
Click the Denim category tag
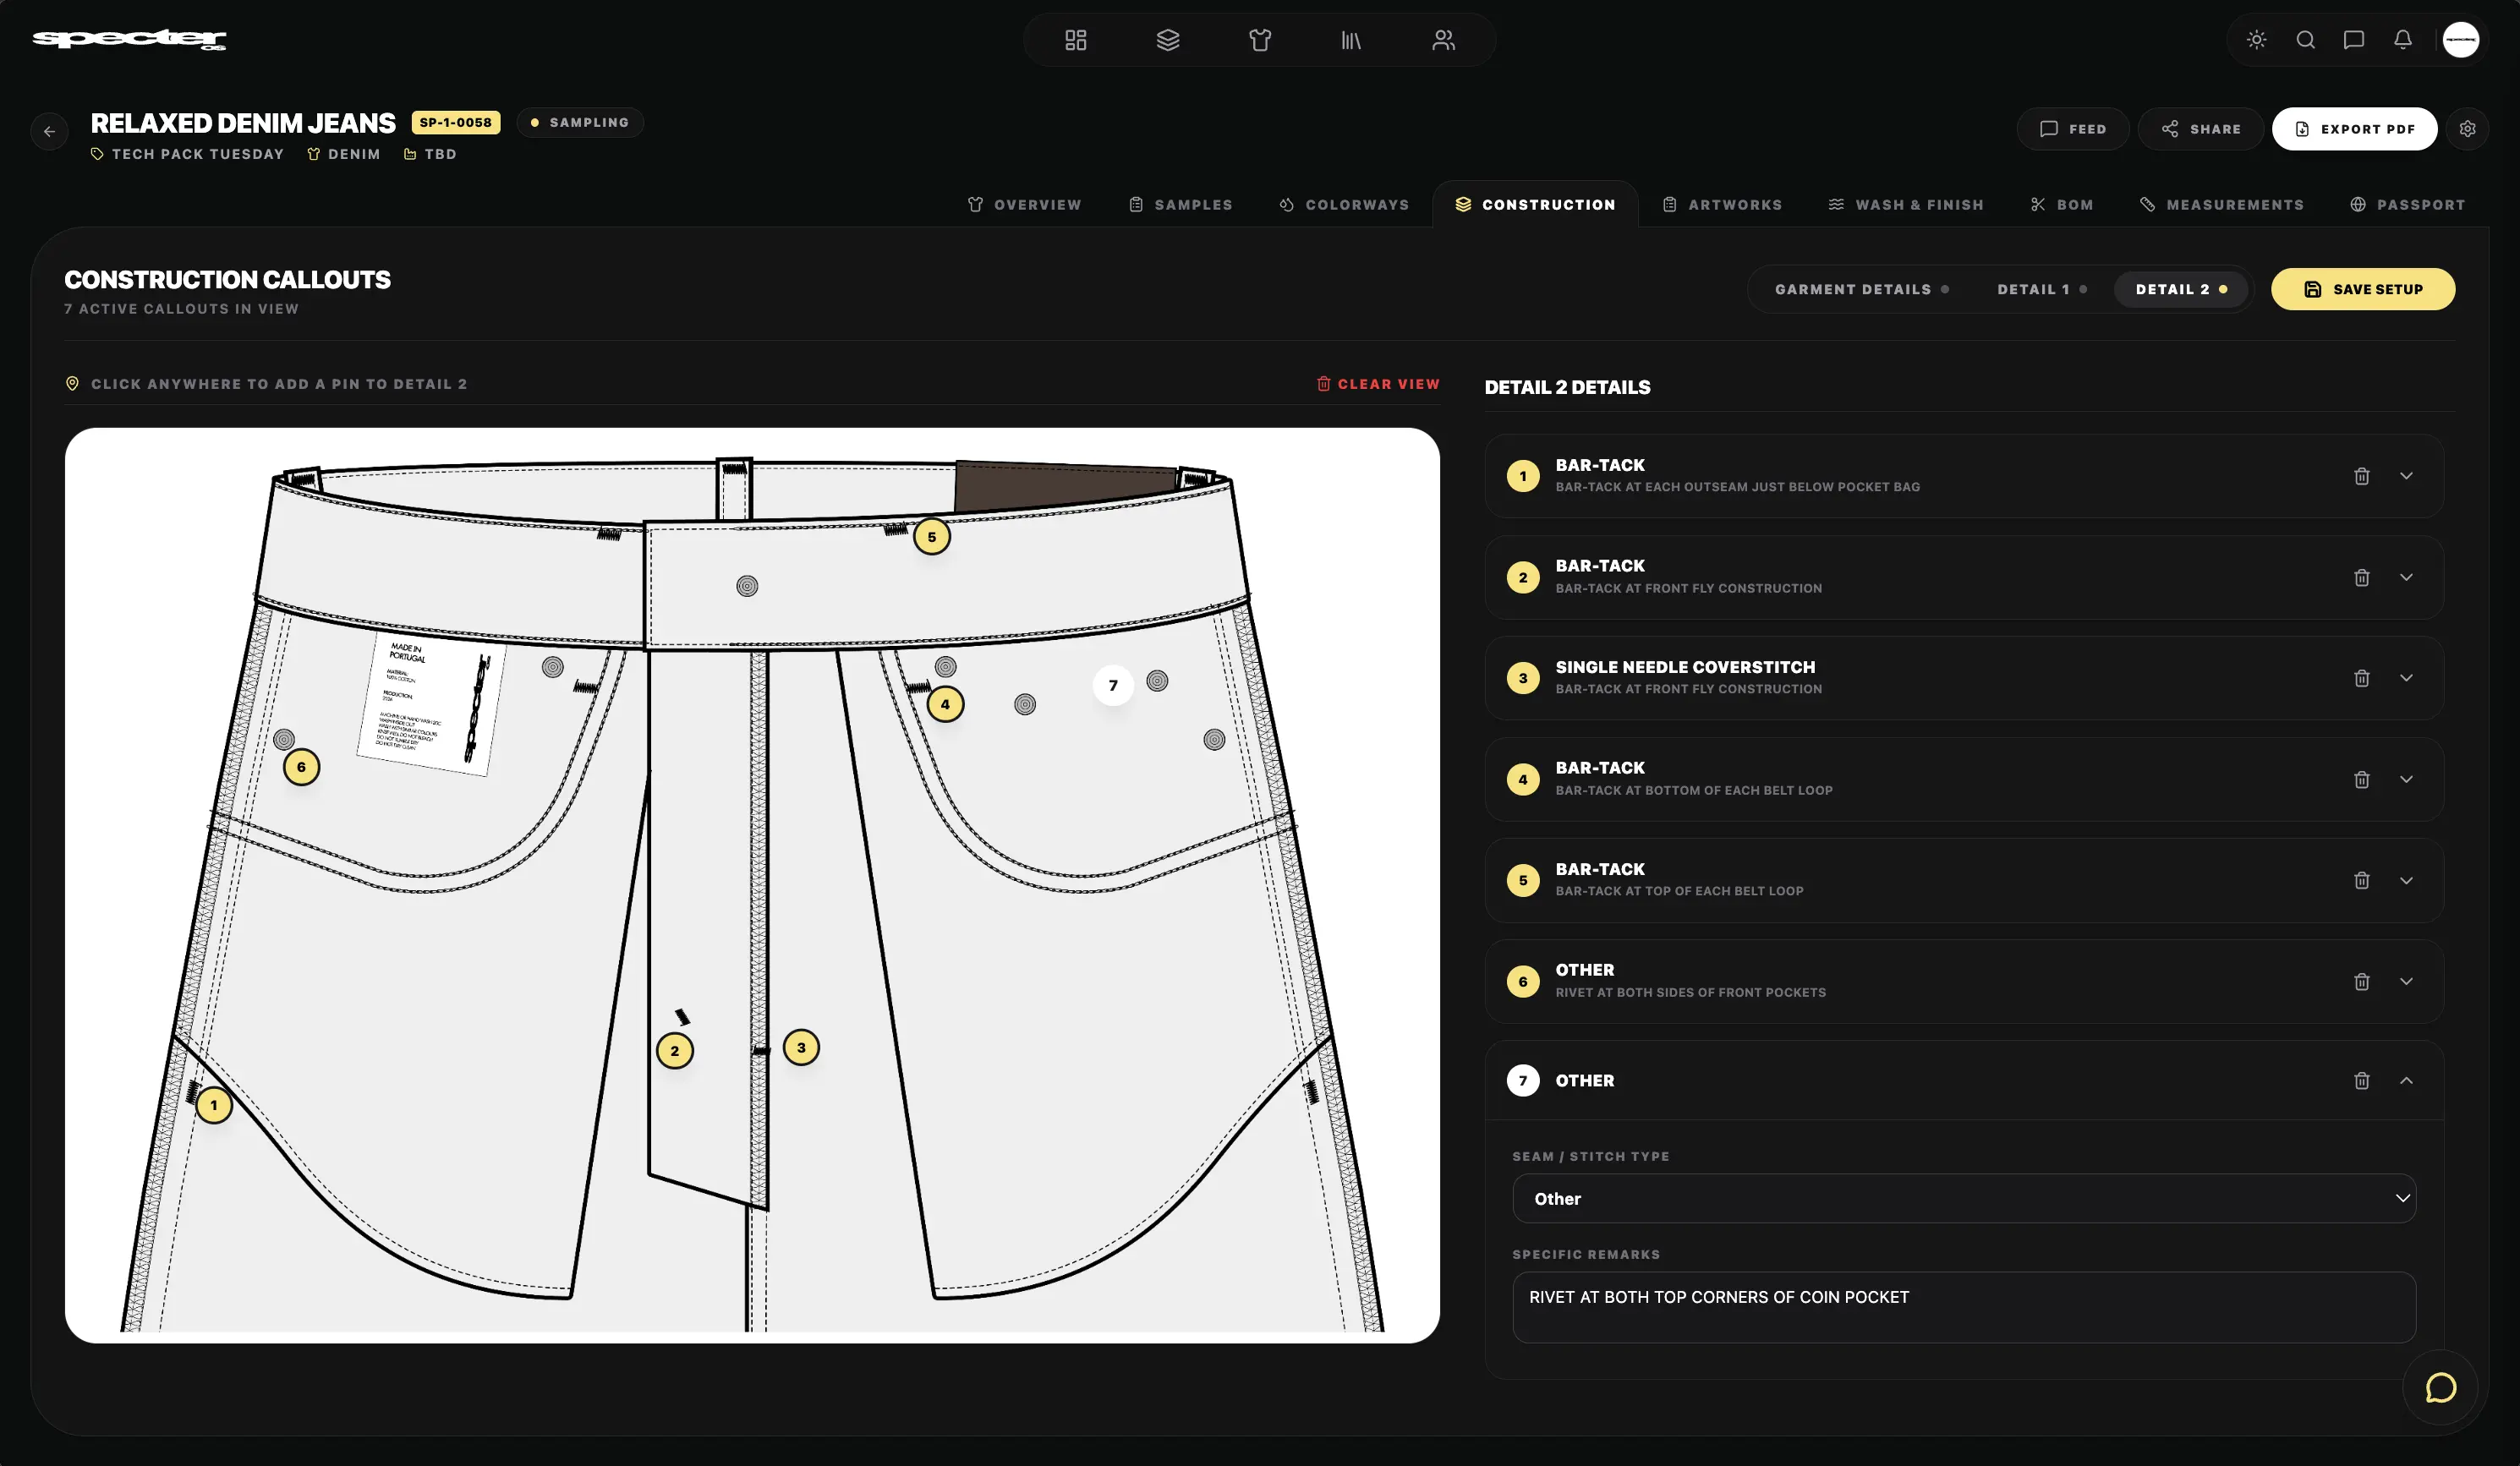(344, 154)
